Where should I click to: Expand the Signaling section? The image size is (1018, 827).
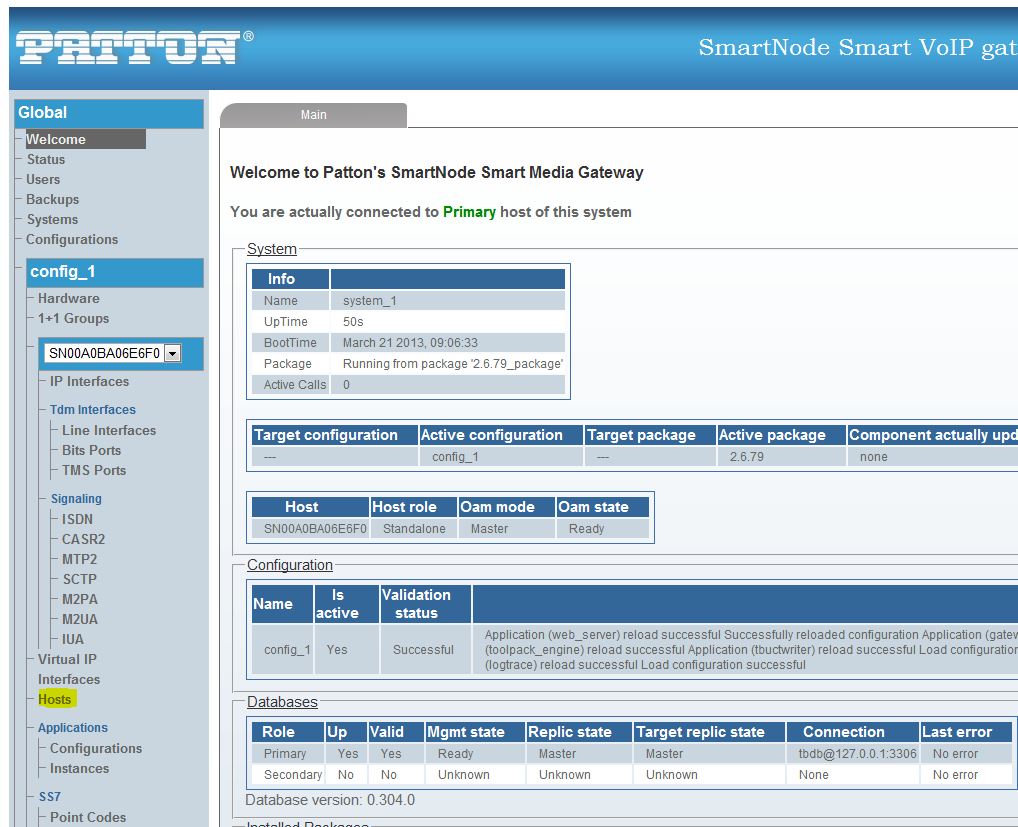coord(77,499)
